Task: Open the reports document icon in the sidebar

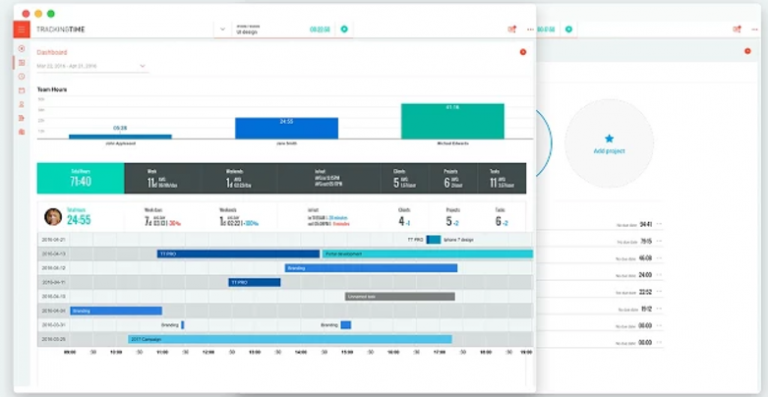Action: (22, 118)
